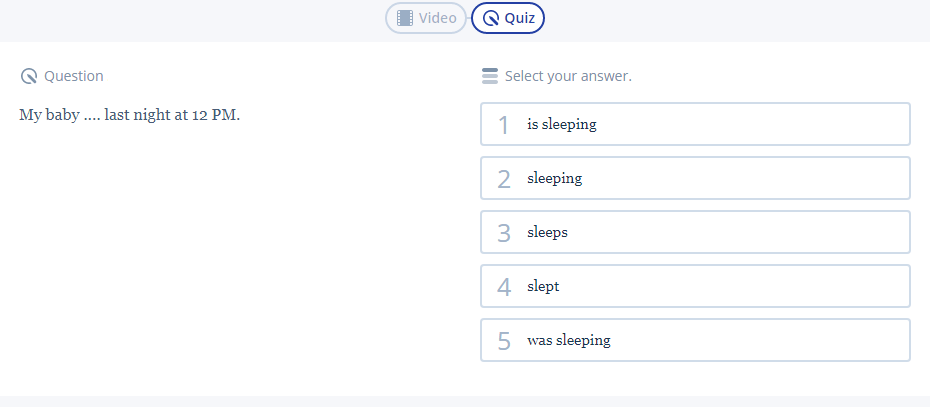The image size is (930, 407).
Task: Click the circular Q icon on Quiz tab
Action: tap(490, 18)
